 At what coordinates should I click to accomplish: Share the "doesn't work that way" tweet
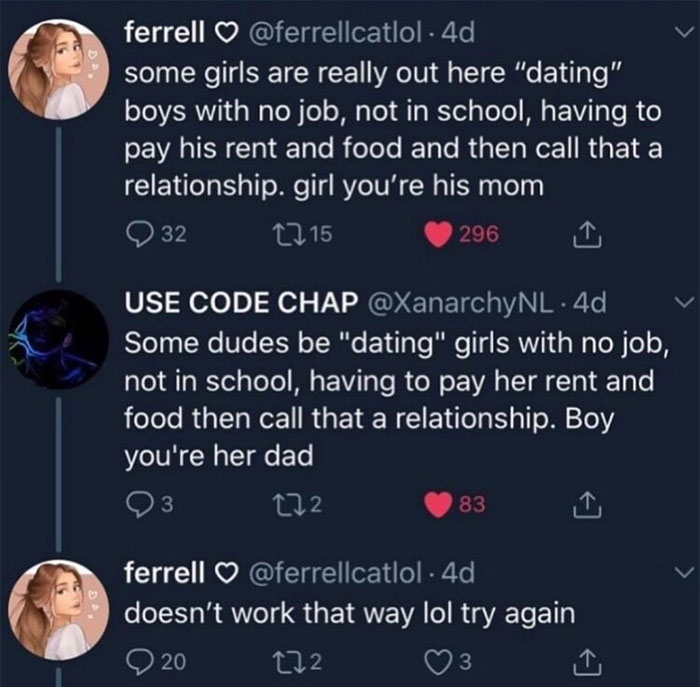point(588,662)
